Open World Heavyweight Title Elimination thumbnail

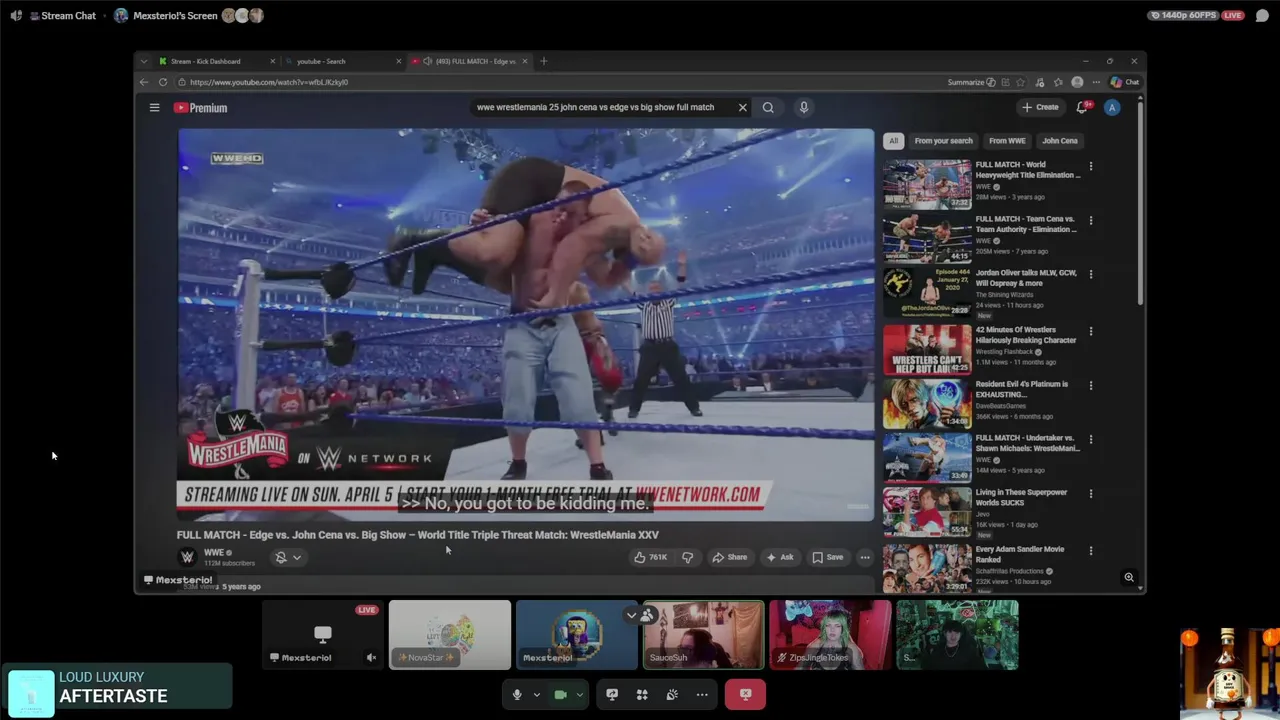927,184
